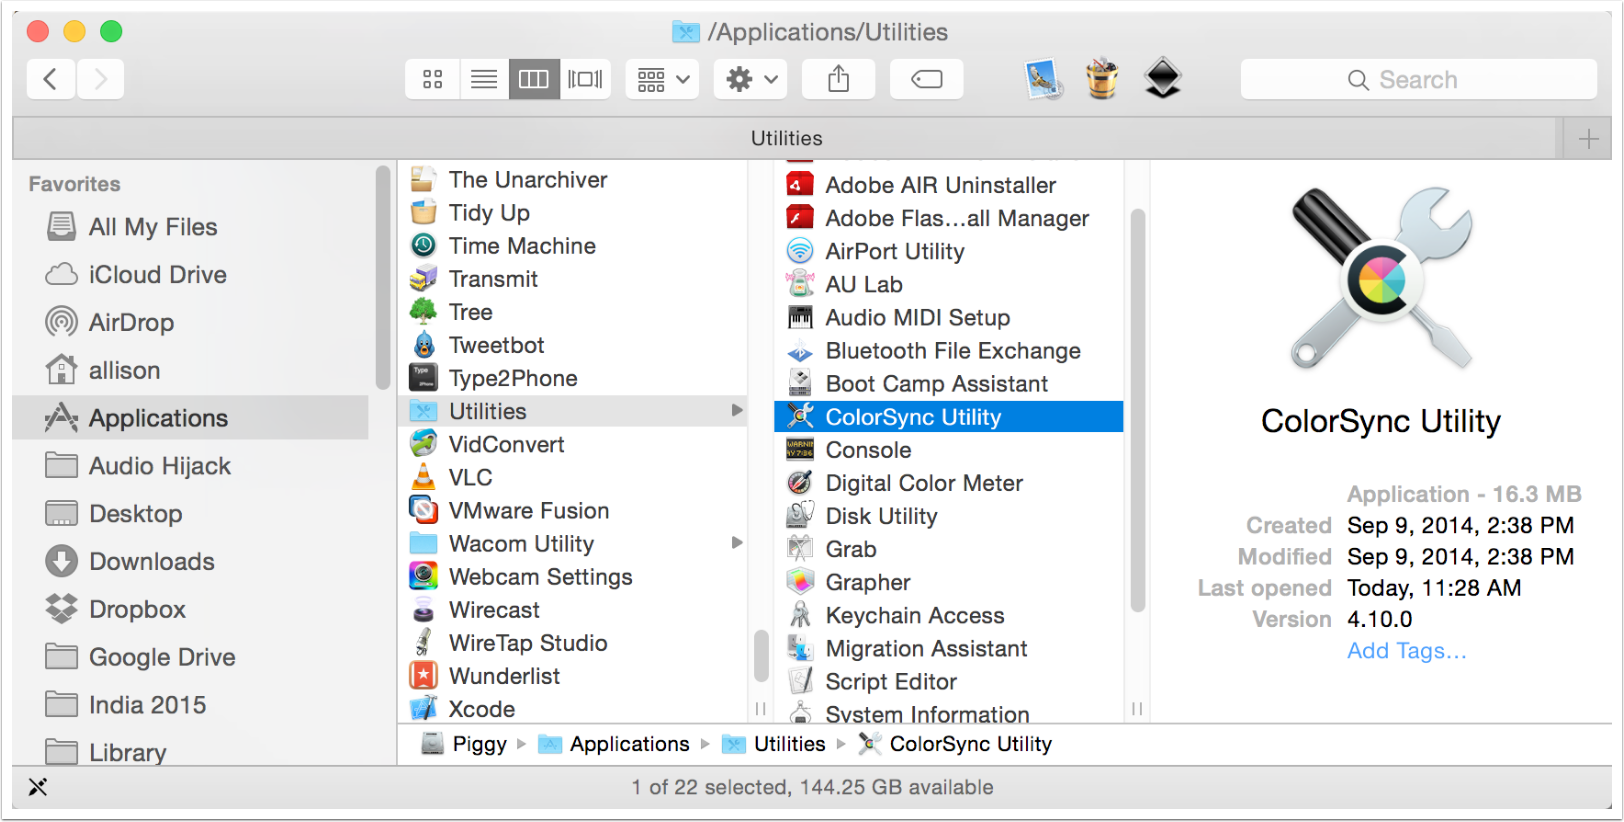
Task: Open the Arrange items dropdown
Action: click(663, 79)
